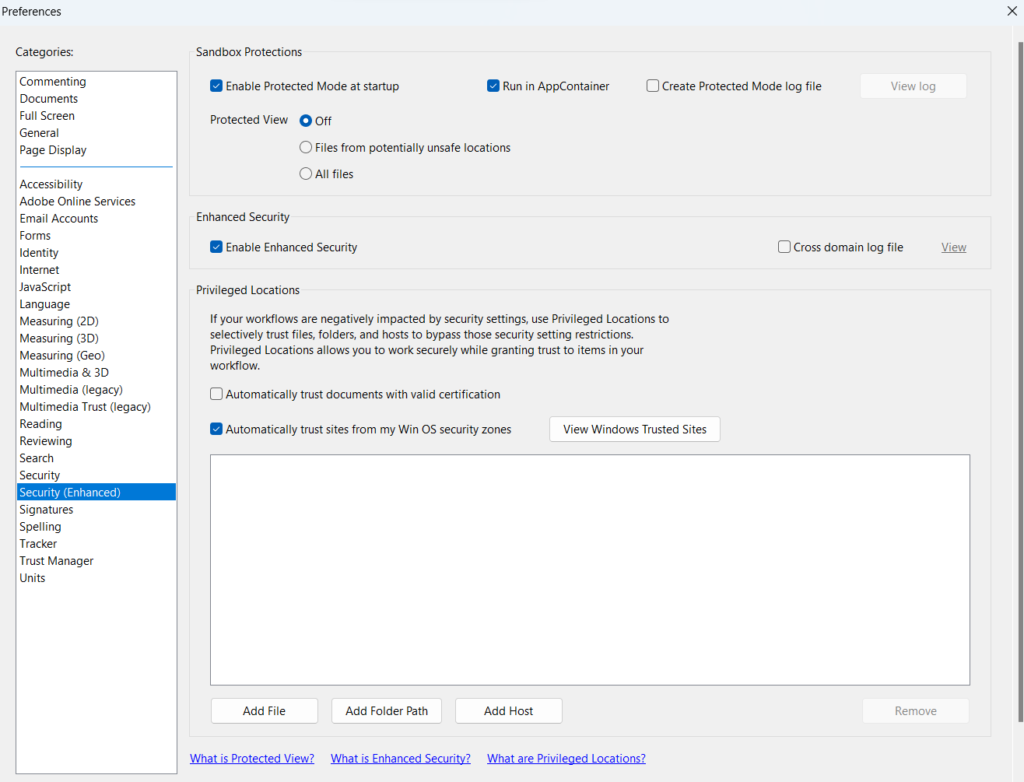
Task: Select the Protected View Off radio button
Action: point(306,120)
